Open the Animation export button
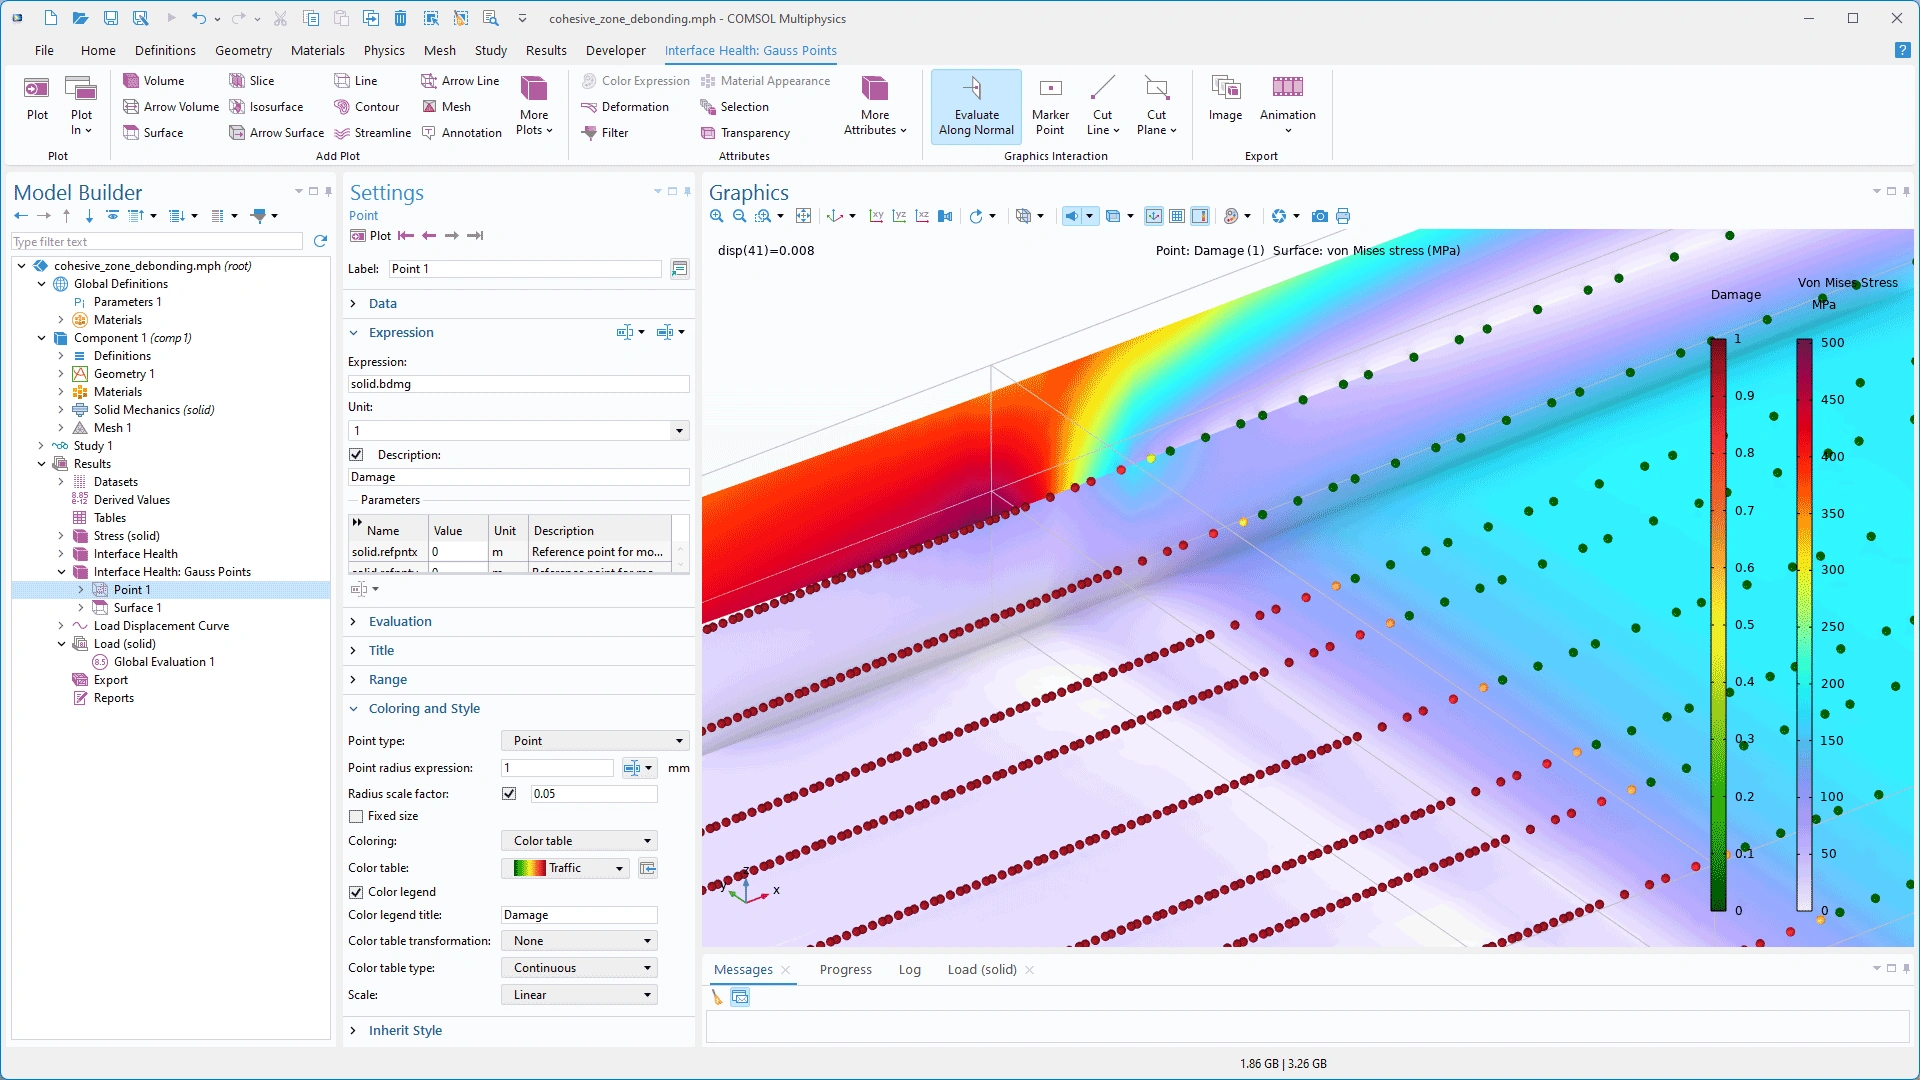 [1287, 104]
